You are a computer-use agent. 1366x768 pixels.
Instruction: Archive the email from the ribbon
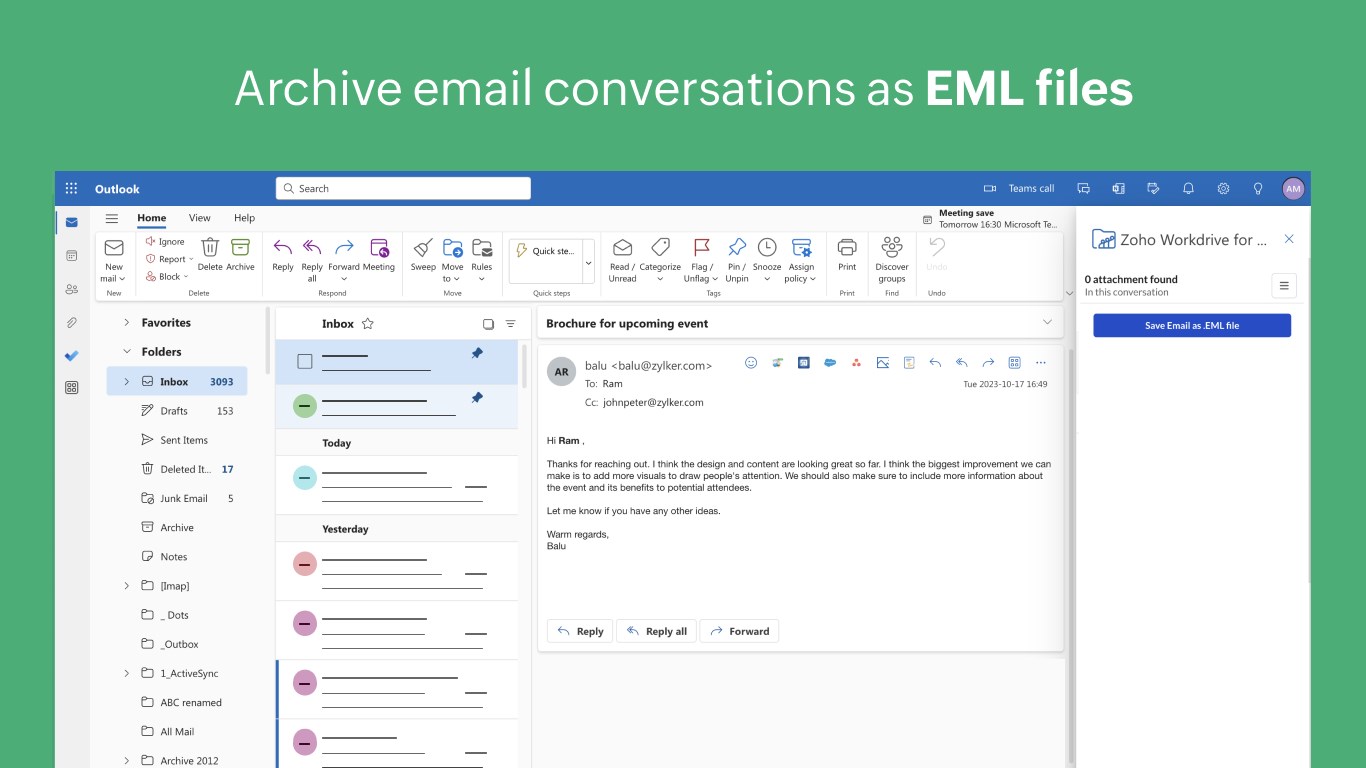coord(240,254)
